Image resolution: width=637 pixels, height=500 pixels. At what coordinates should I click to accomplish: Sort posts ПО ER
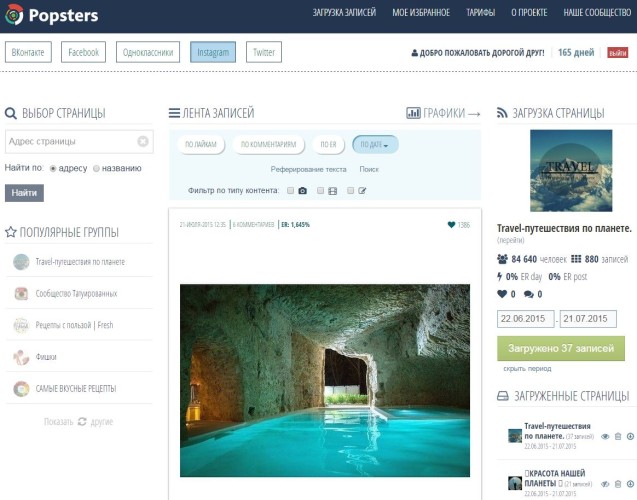point(328,144)
